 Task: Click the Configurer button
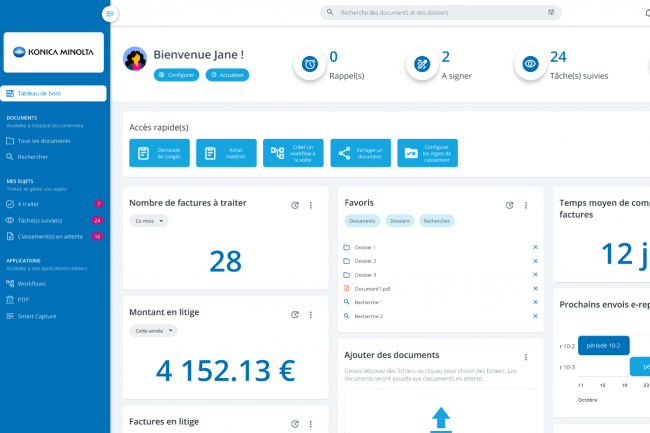pos(177,75)
